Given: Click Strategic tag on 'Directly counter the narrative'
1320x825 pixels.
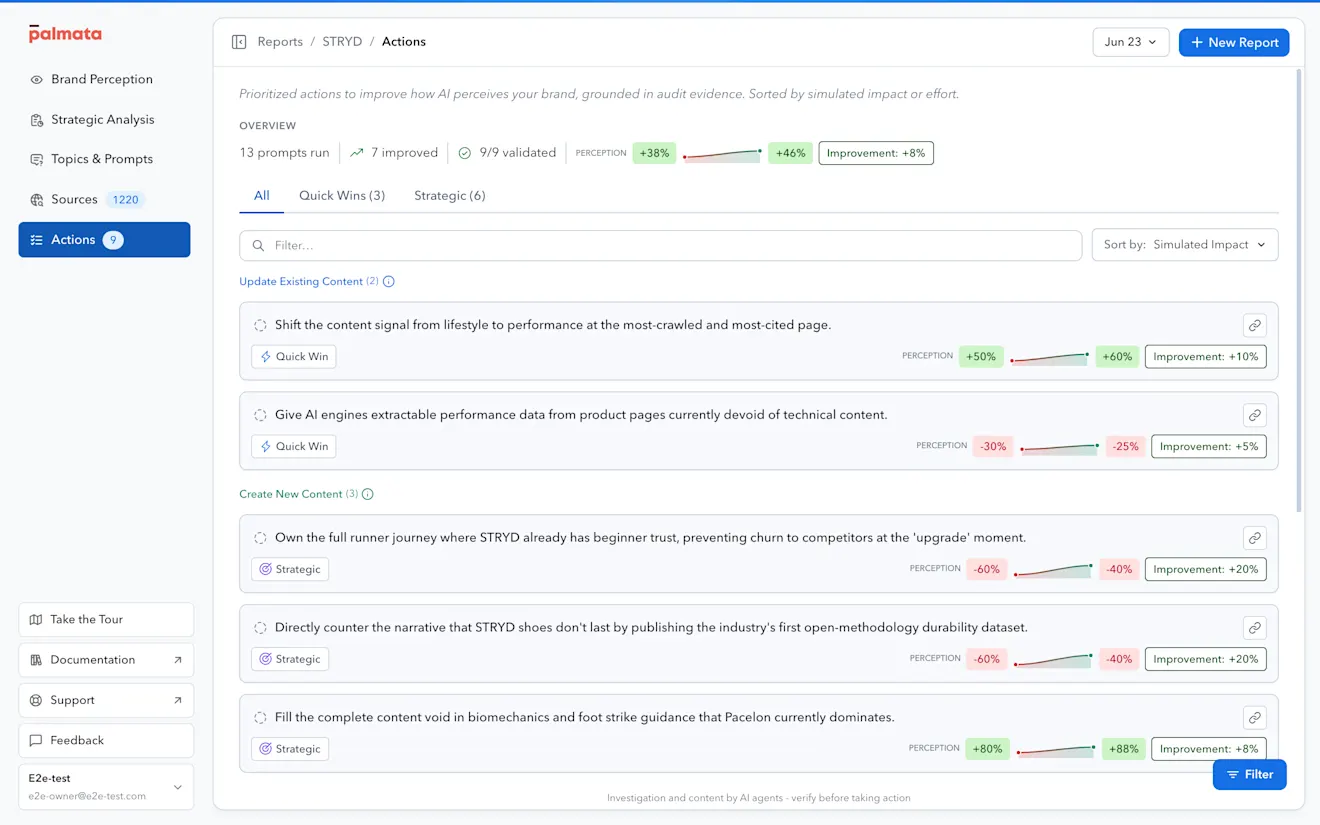Looking at the screenshot, I should [290, 659].
